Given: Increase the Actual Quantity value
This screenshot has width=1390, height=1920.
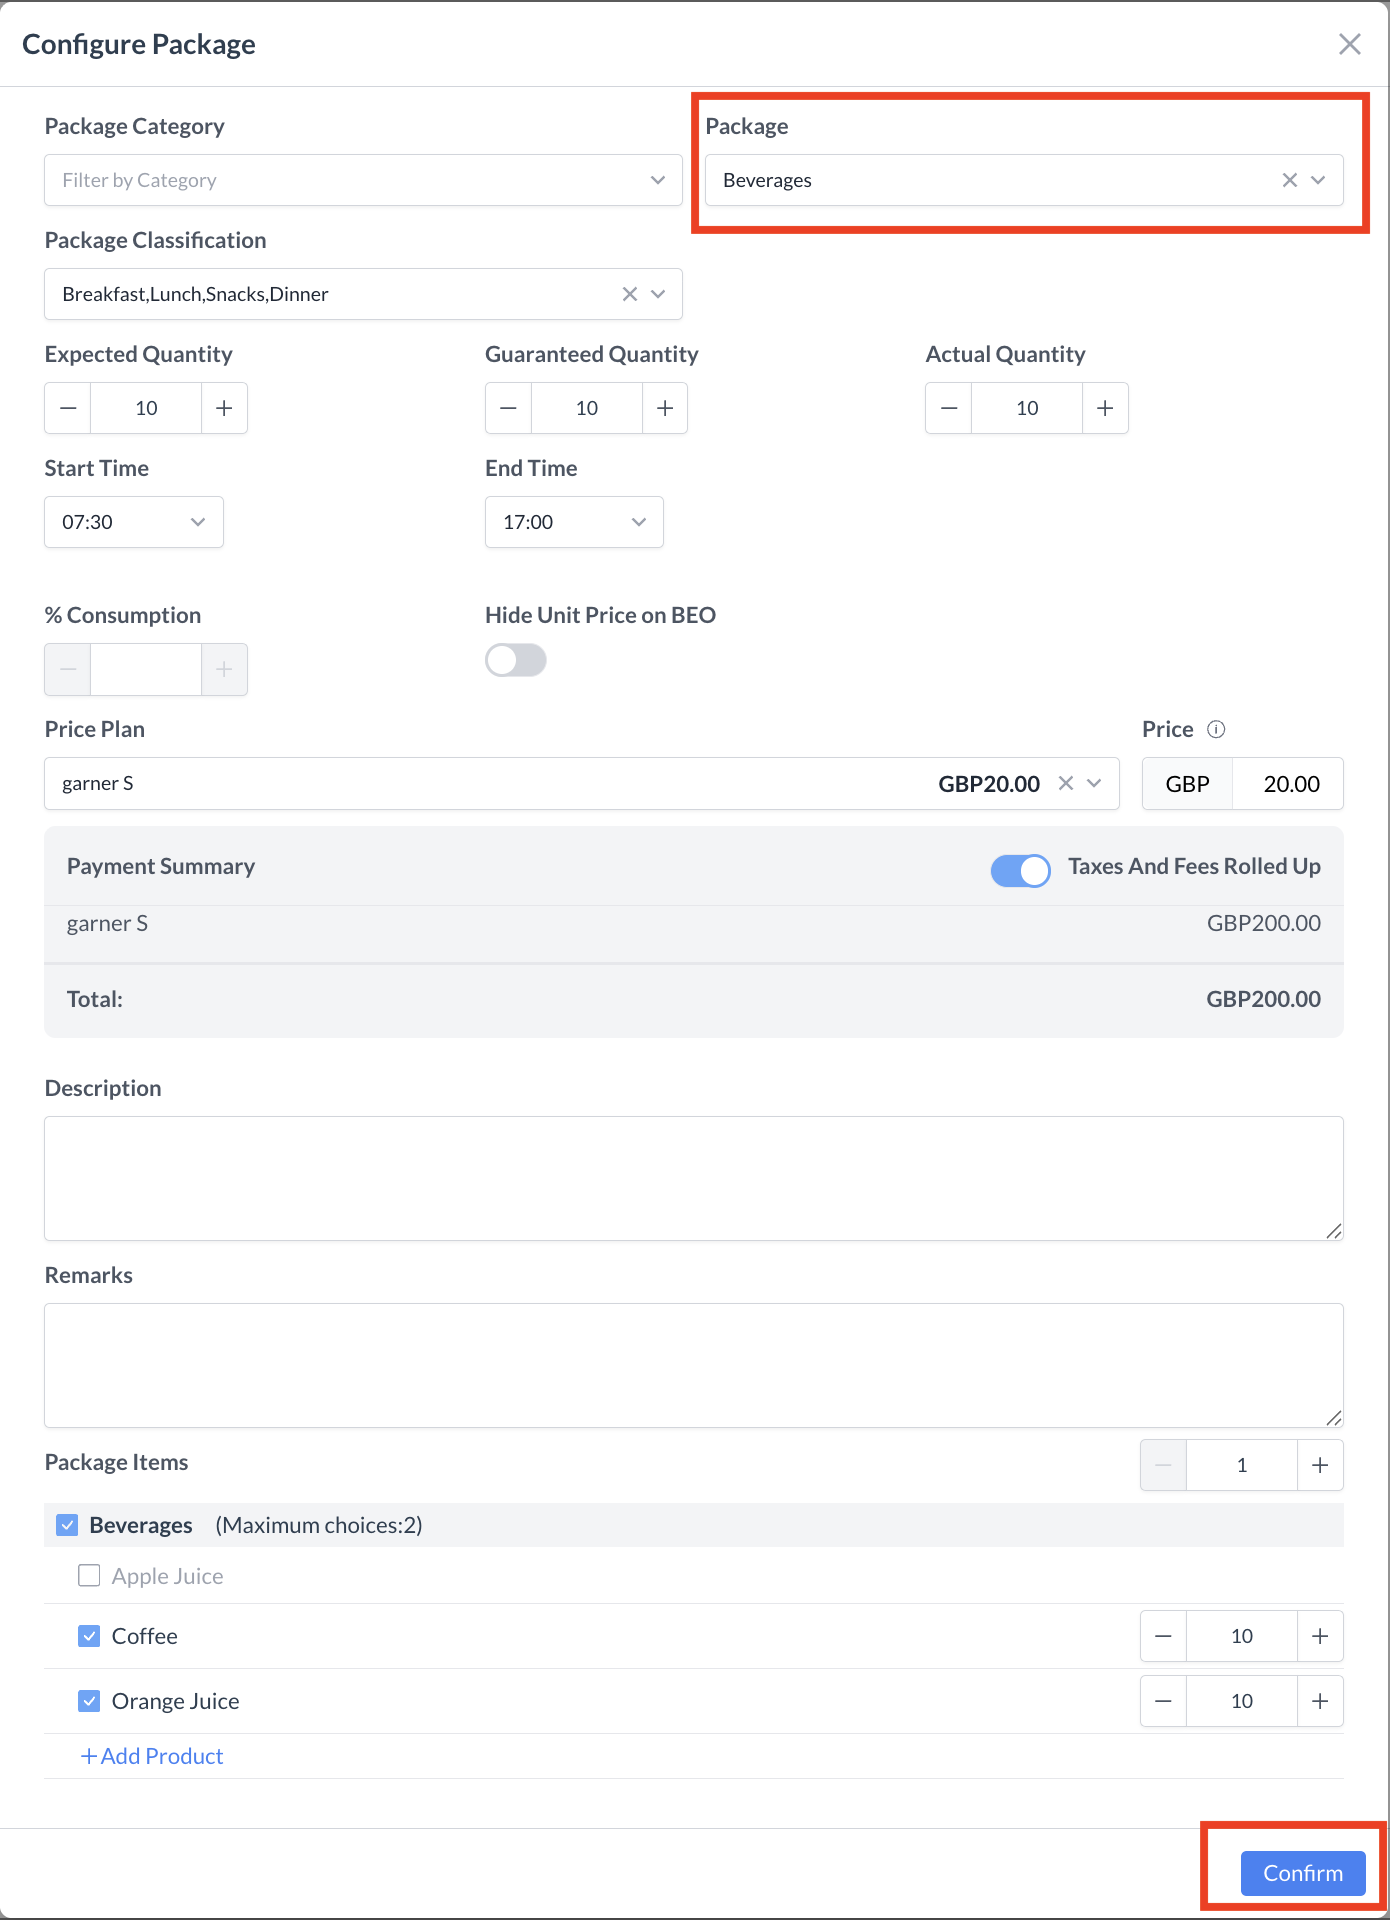Looking at the screenshot, I should click(1105, 408).
